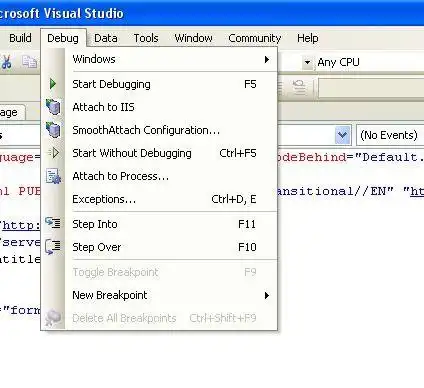Click the Step Into icon
The width and height of the screenshot is (424, 388).
53,223
